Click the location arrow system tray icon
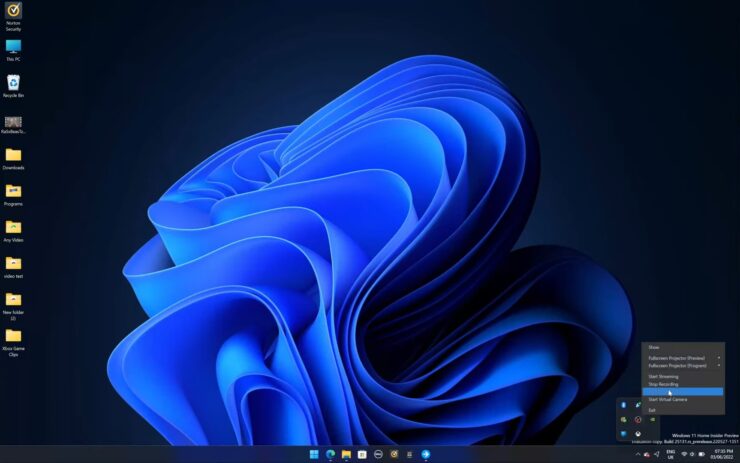Viewport: 740px width, 463px height. pos(656,455)
